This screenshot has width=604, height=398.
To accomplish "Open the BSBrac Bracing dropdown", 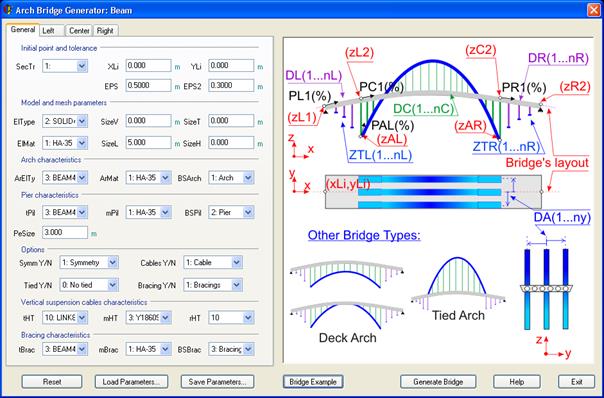I will [231, 349].
